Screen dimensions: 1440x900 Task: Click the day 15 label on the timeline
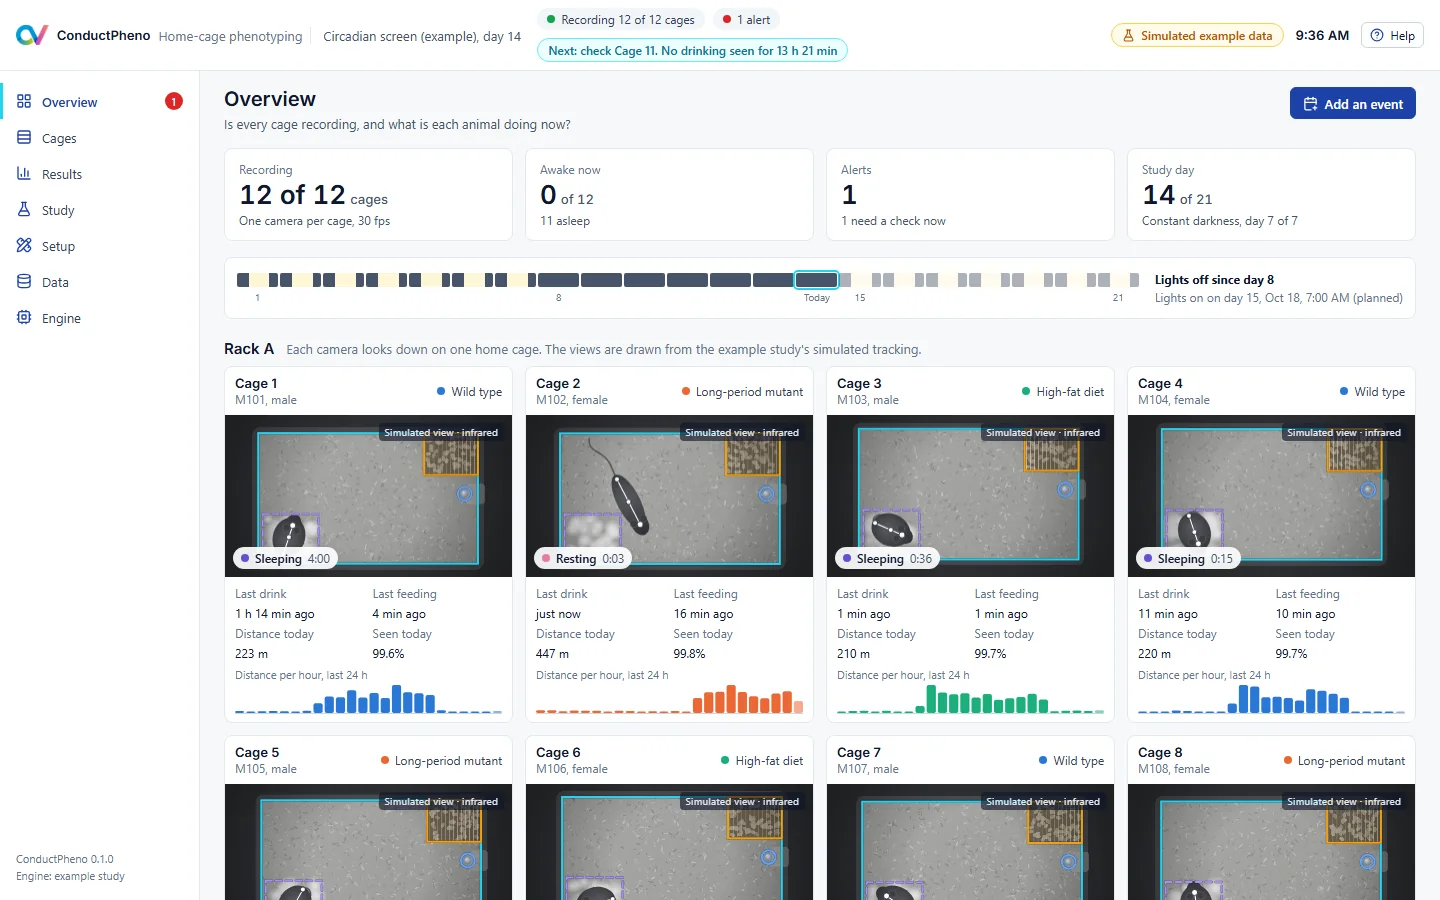click(860, 298)
